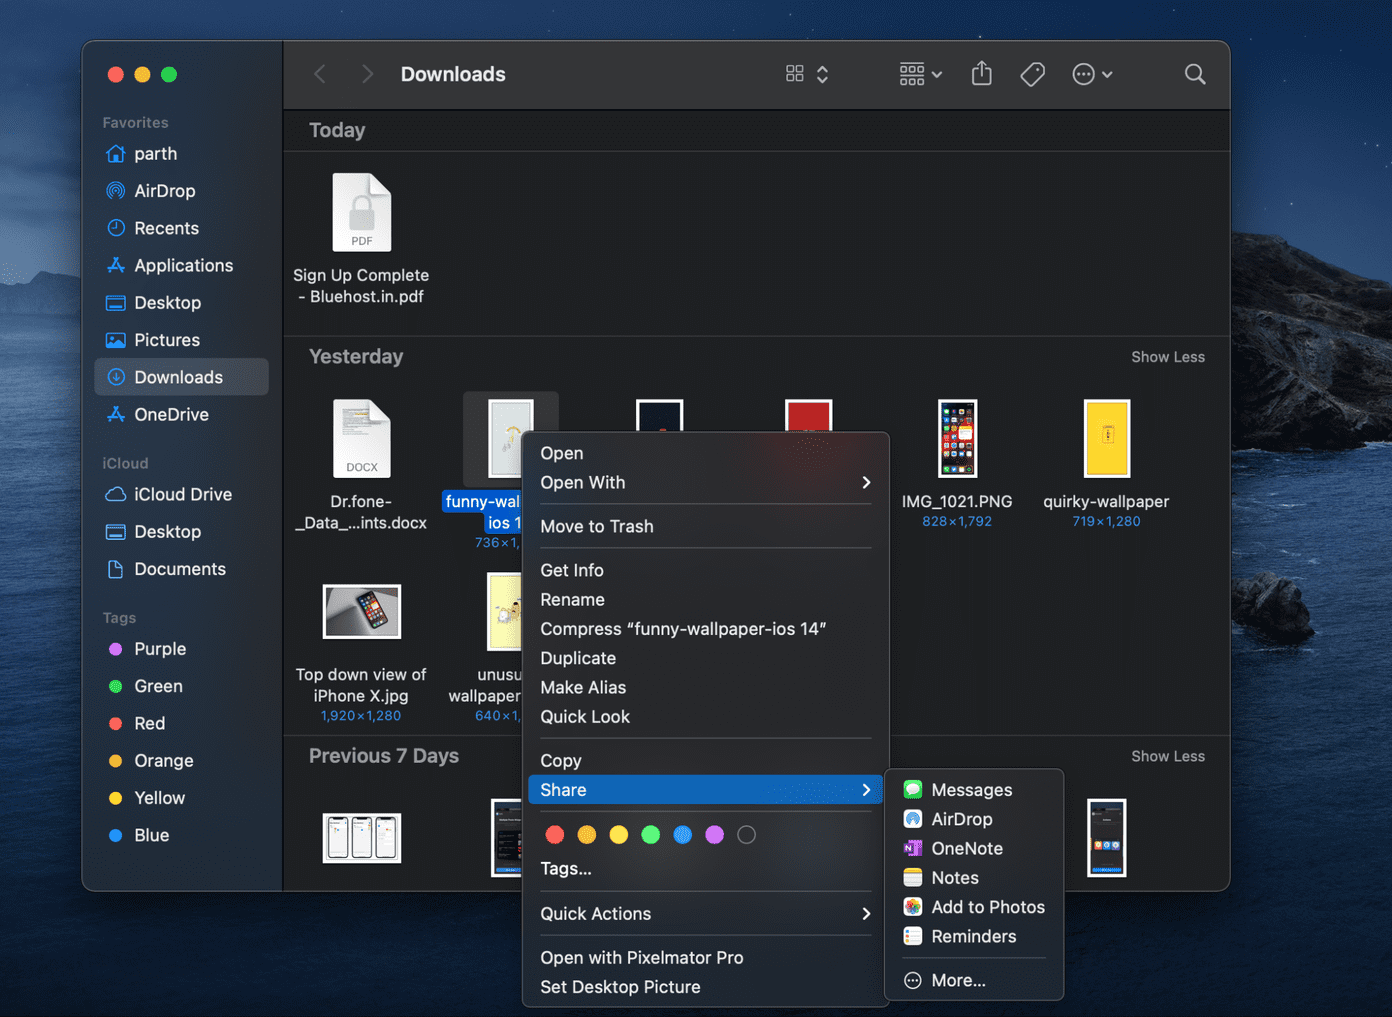Share to Reminders
The height and width of the screenshot is (1017, 1392).
(974, 936)
